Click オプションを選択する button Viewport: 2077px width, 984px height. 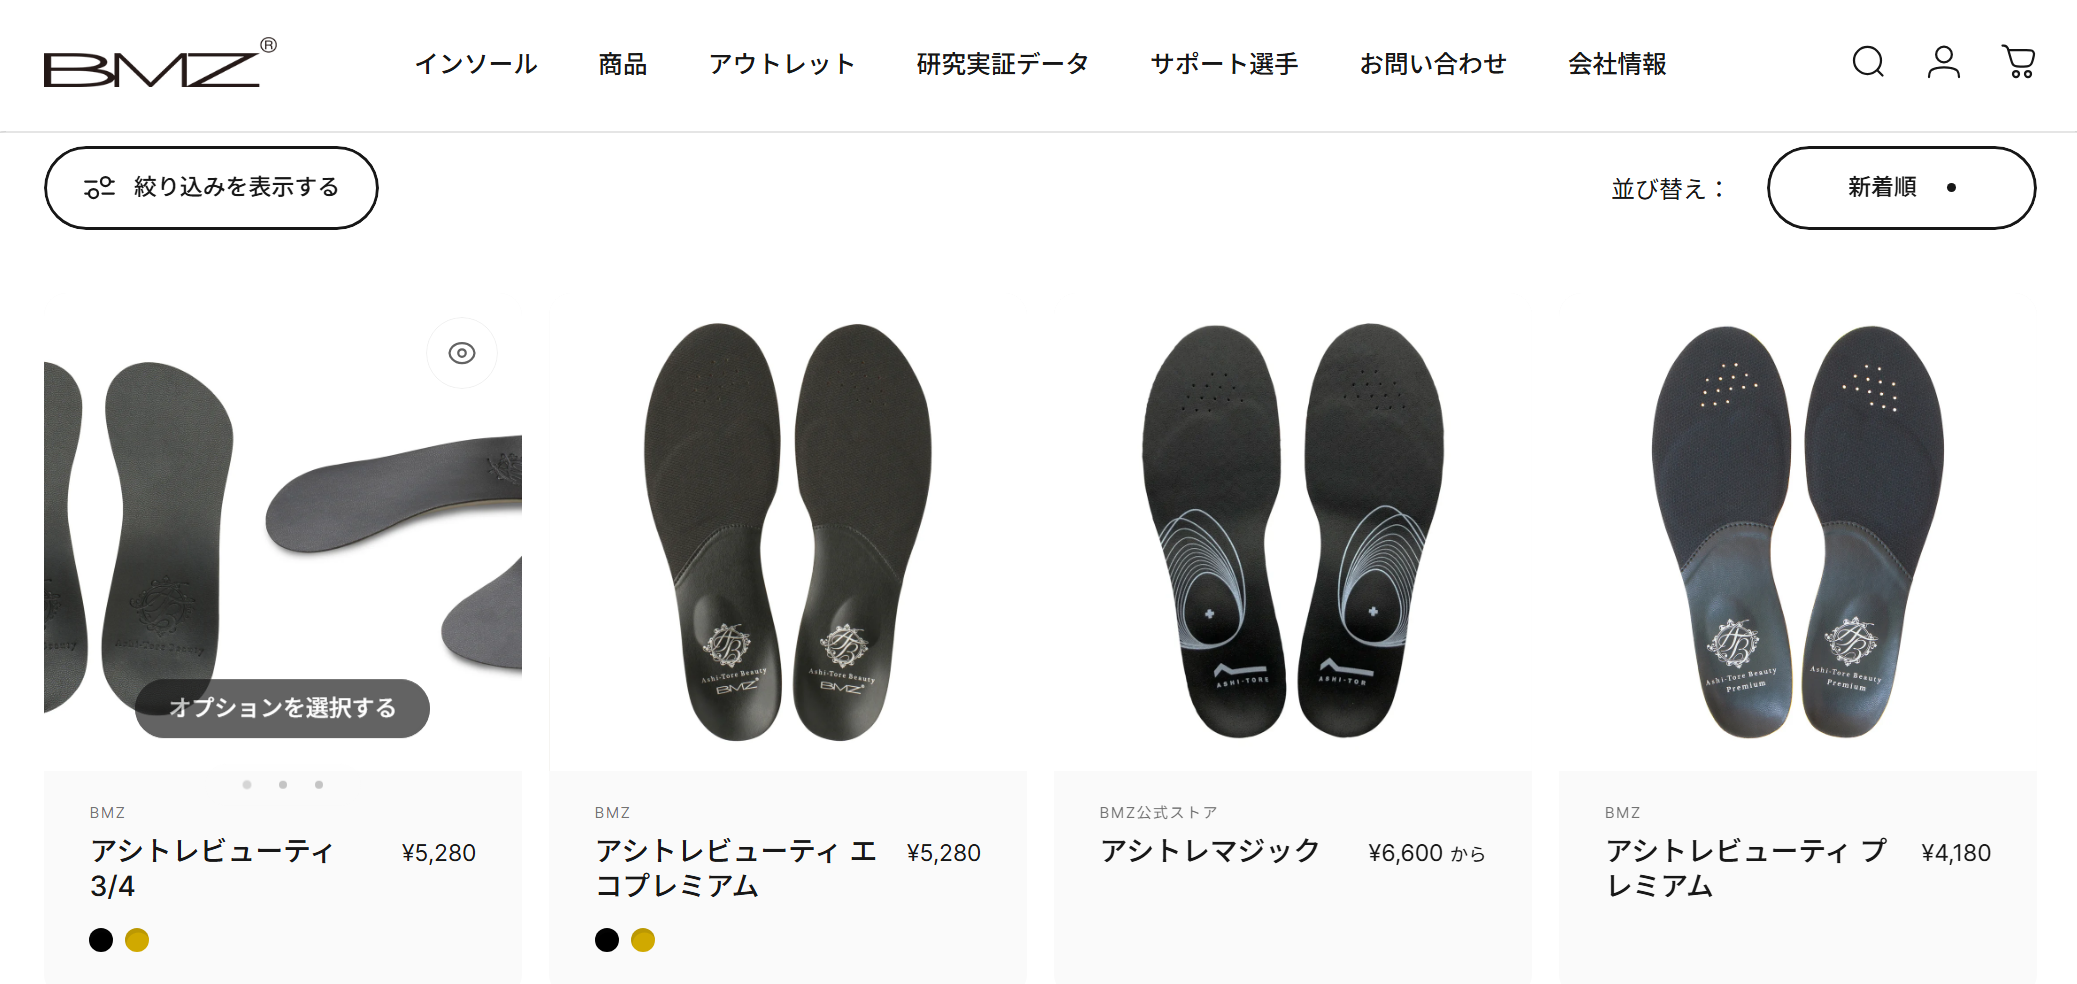coord(282,708)
